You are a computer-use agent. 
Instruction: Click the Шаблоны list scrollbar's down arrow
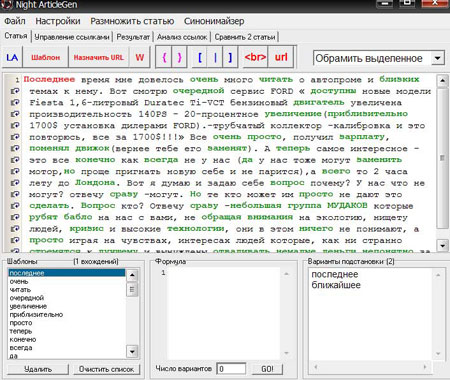click(x=132, y=351)
